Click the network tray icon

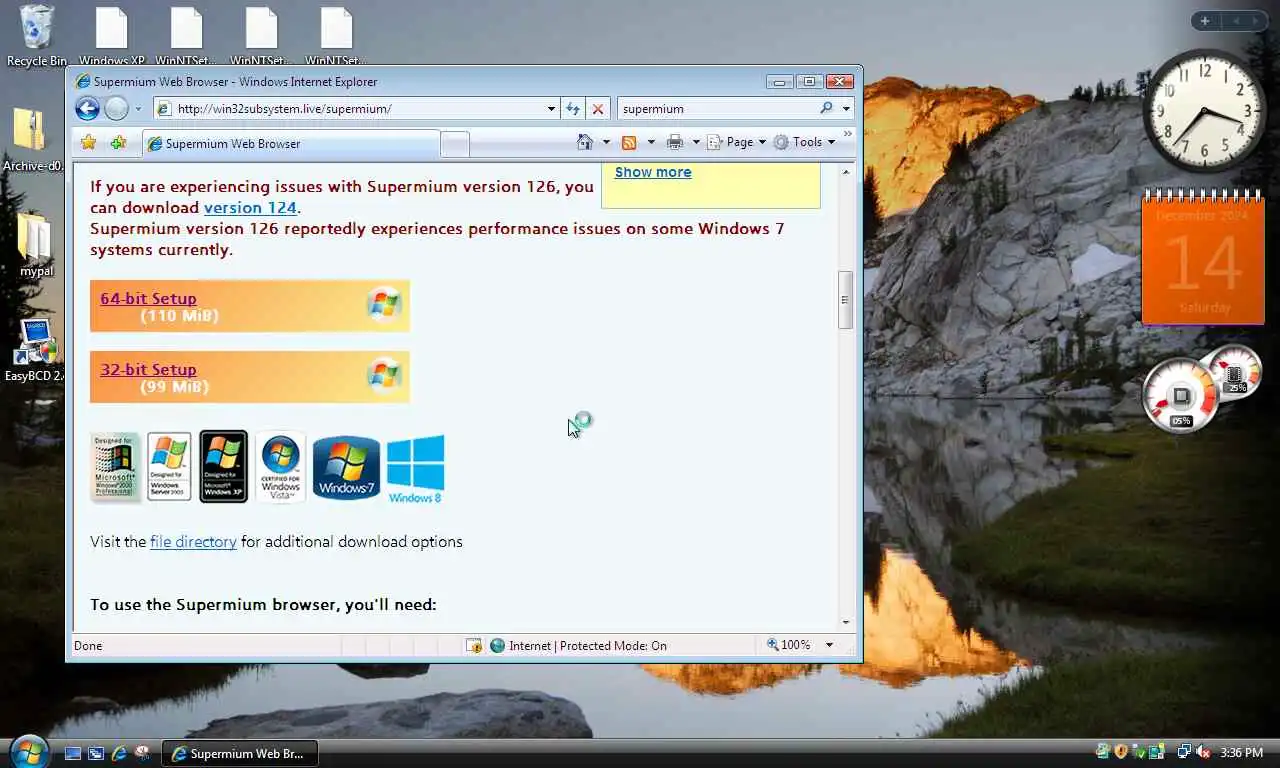click(x=1184, y=752)
